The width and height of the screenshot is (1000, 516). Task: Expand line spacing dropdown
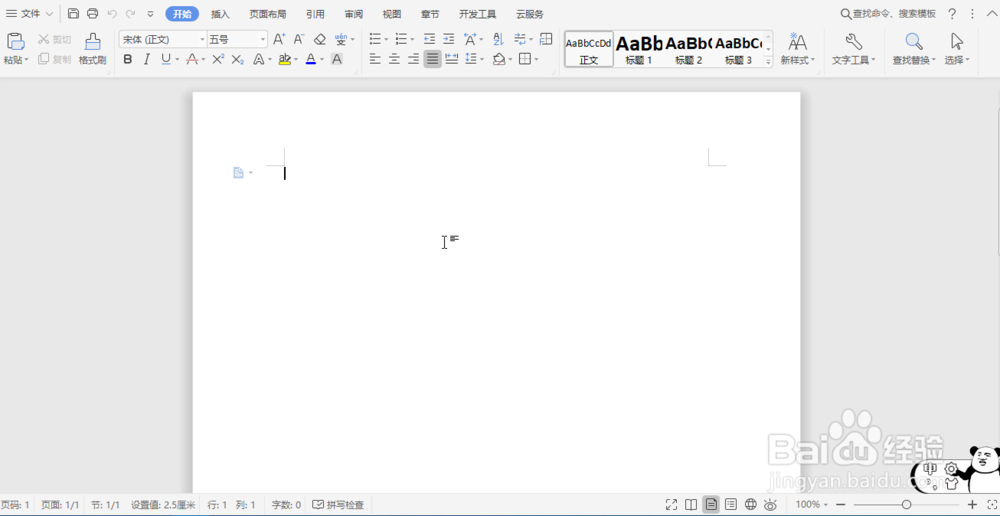tap(482, 60)
